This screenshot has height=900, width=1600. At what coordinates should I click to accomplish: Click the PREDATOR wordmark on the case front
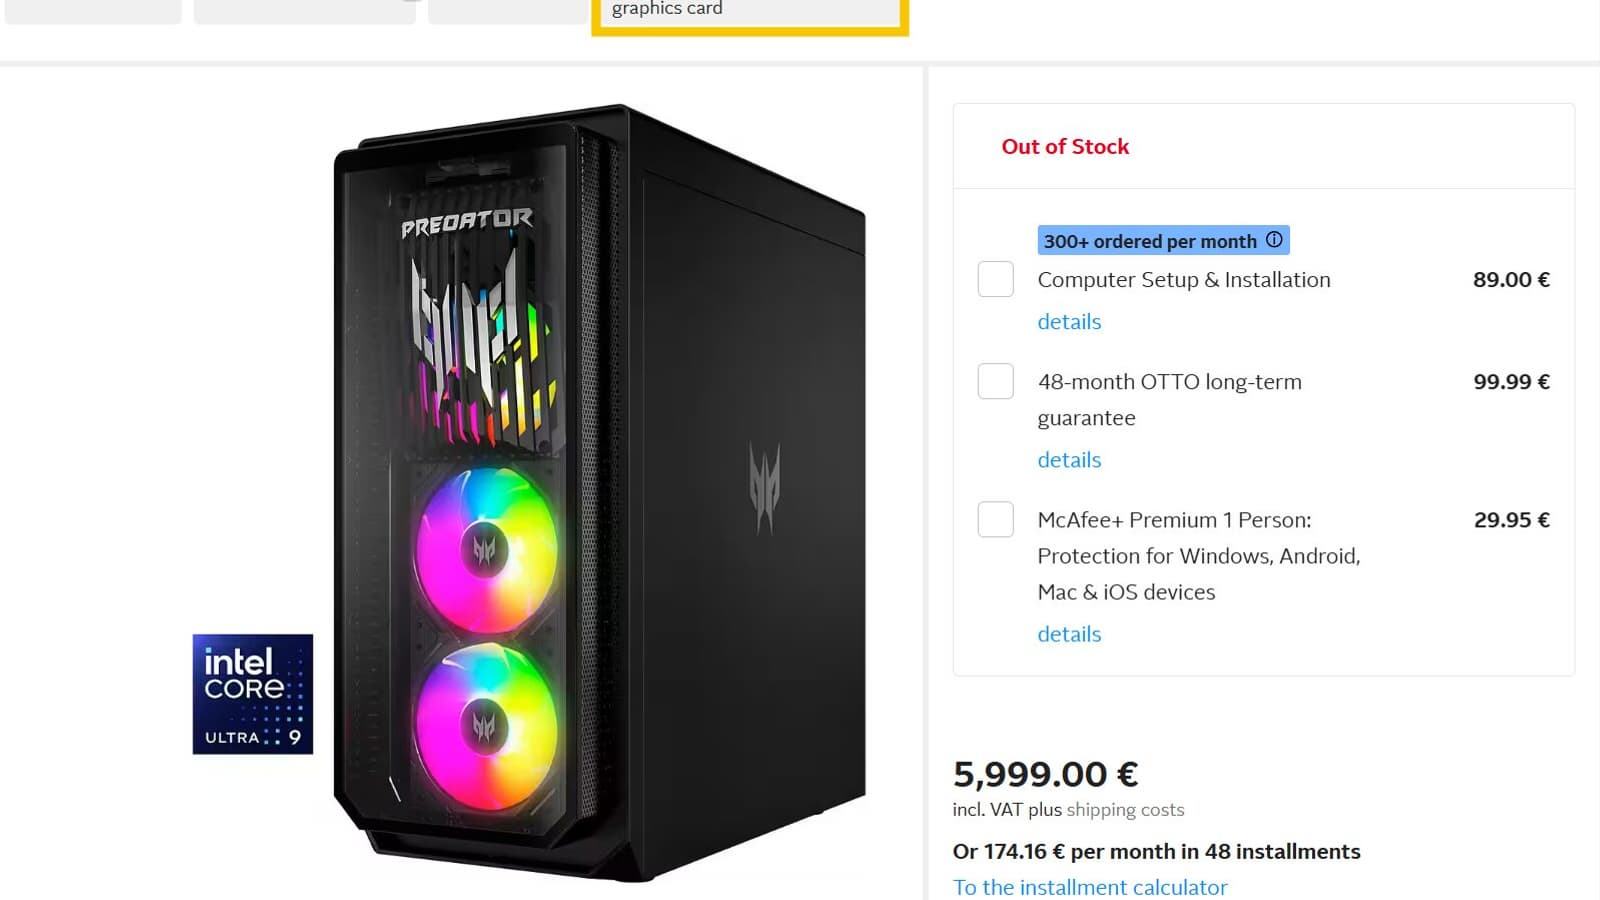click(467, 223)
